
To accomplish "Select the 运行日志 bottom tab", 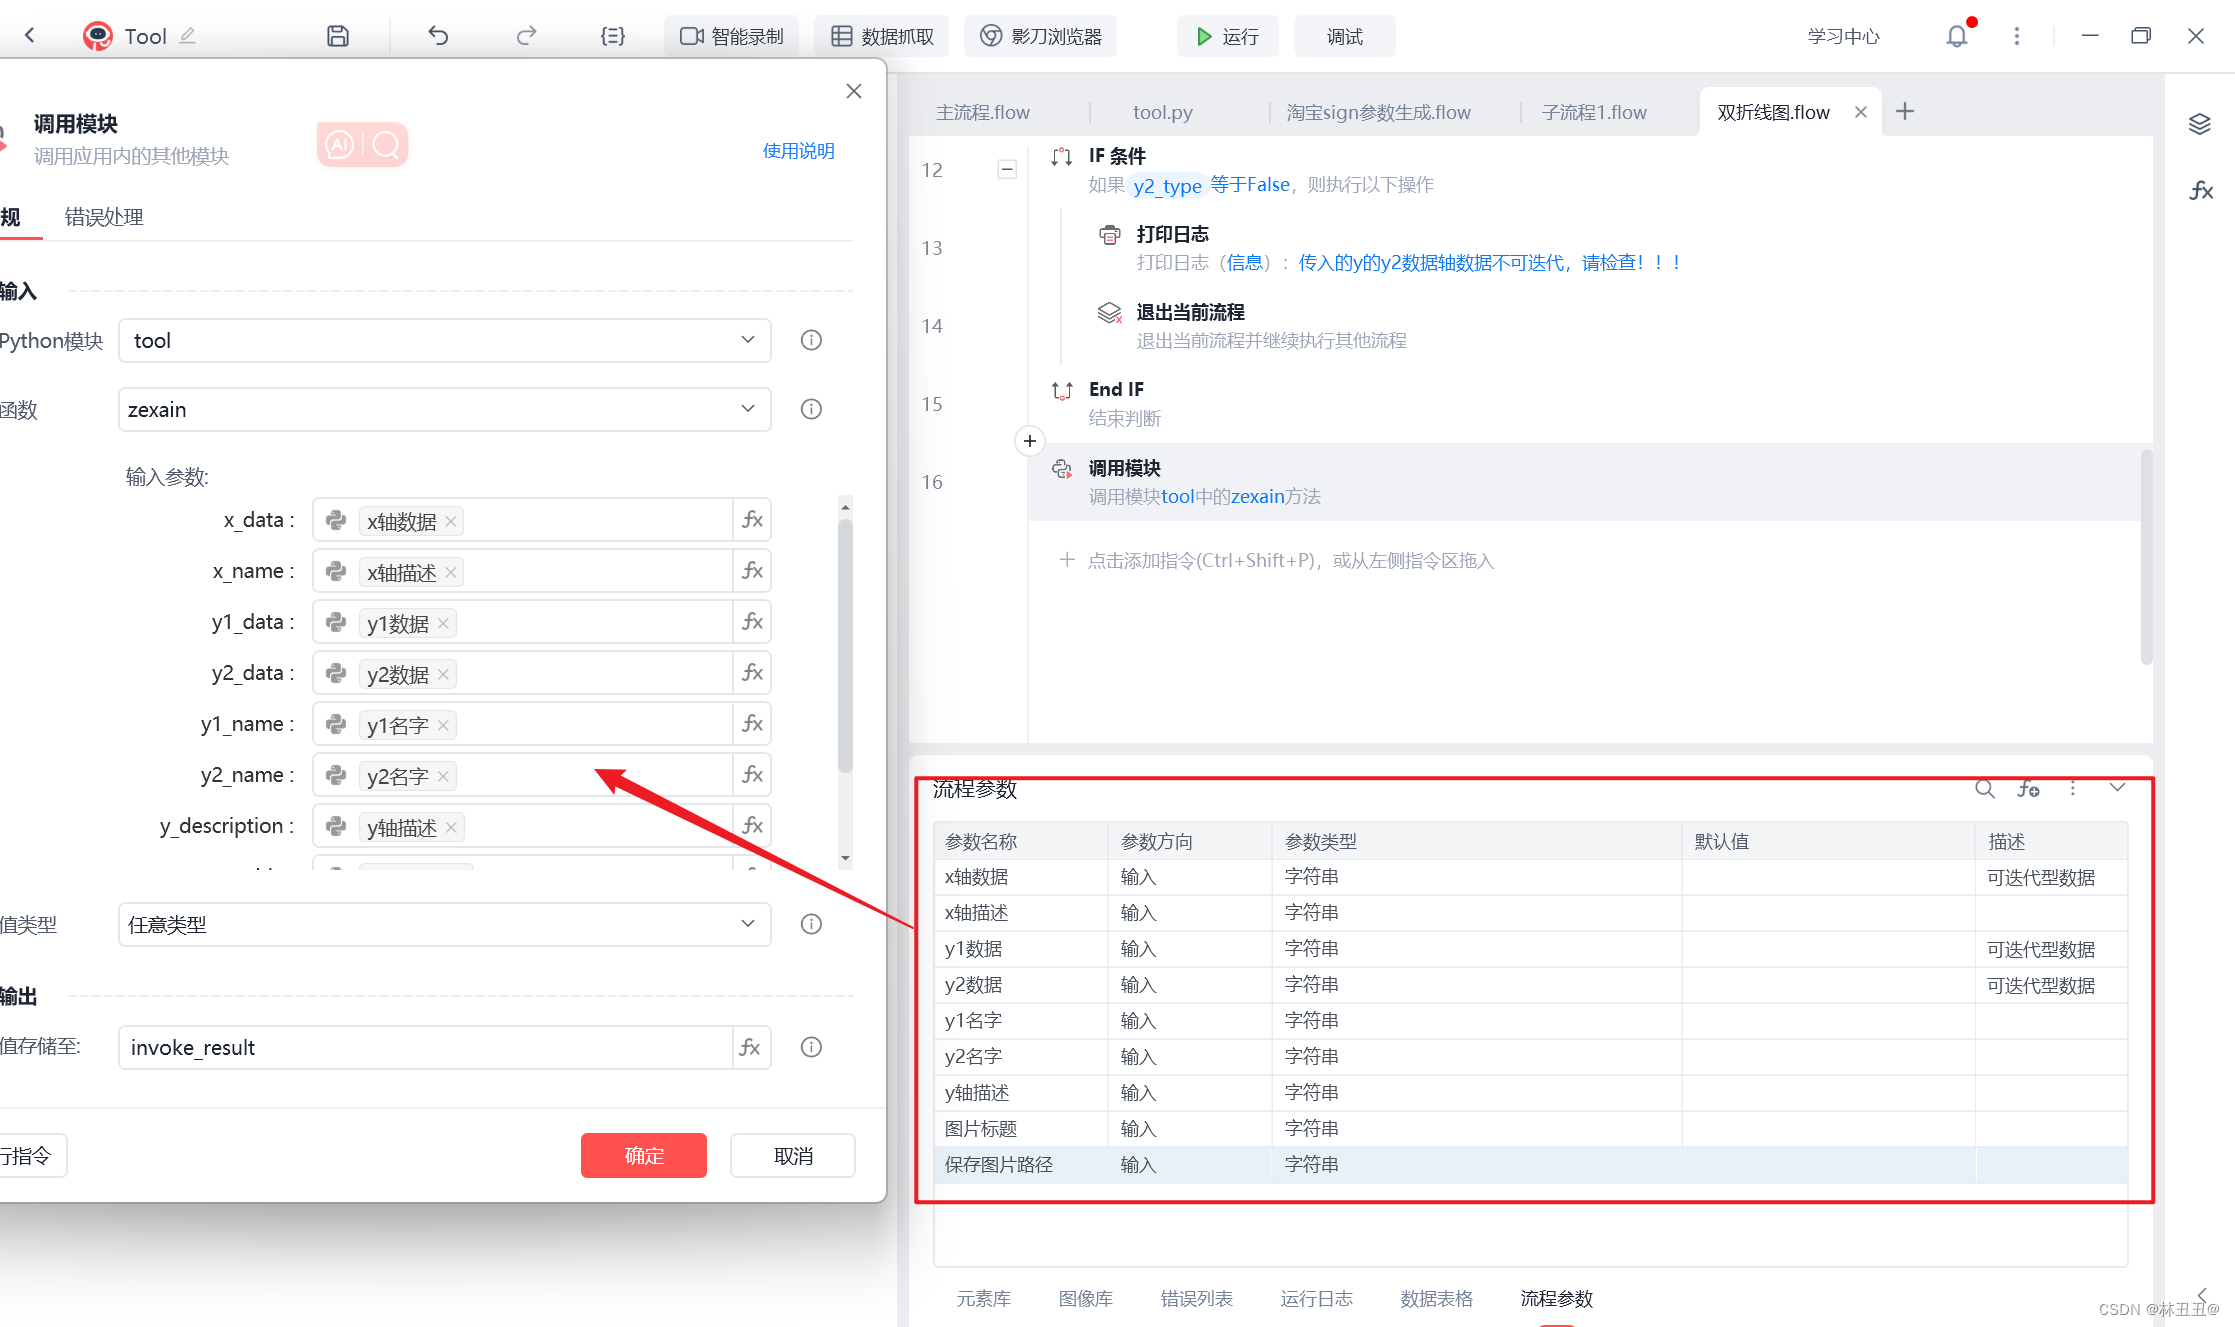I will tap(1316, 1298).
